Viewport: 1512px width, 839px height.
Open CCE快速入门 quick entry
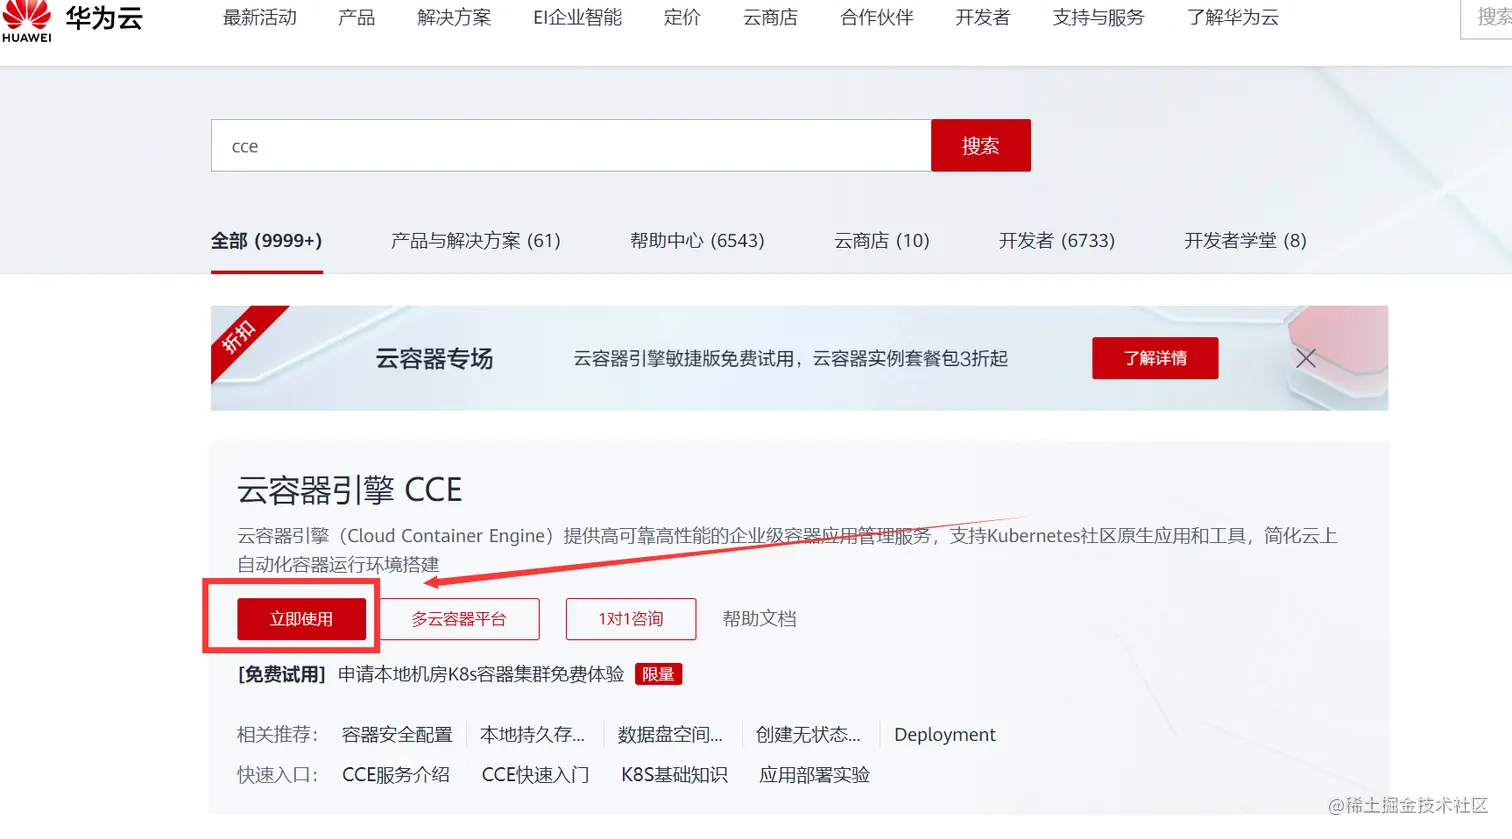tap(535, 775)
